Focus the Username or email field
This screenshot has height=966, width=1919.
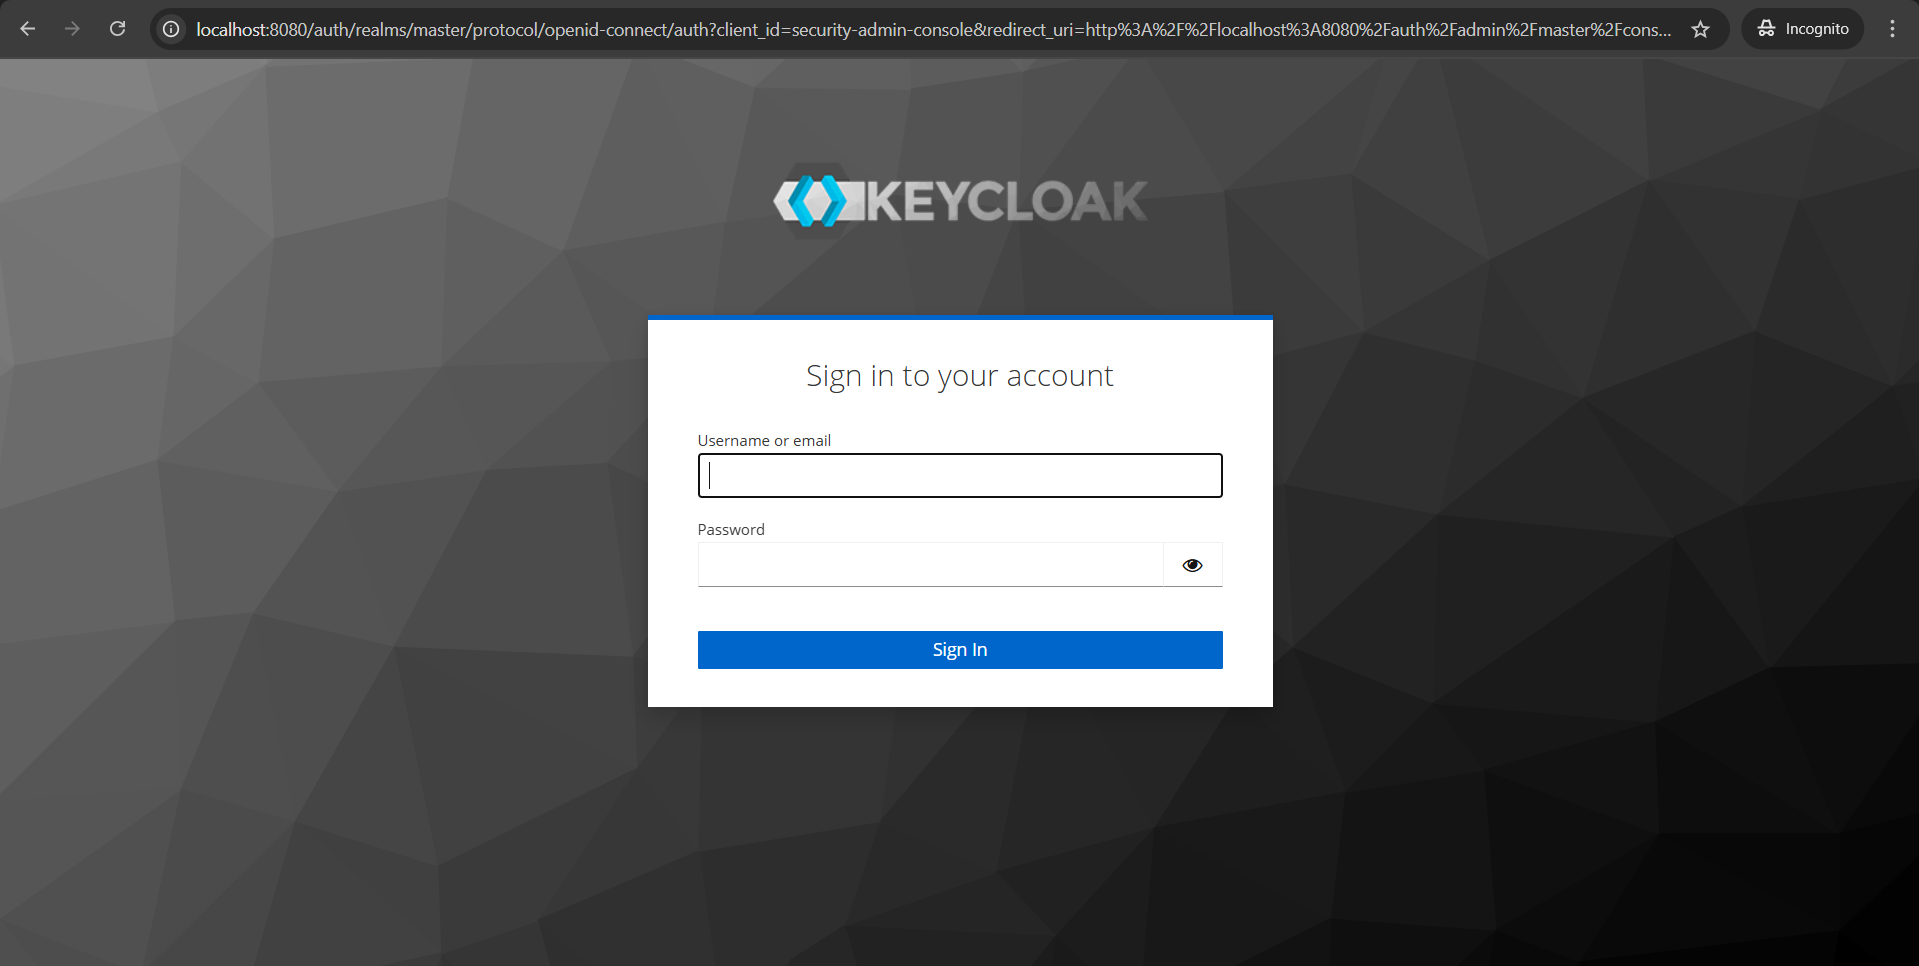coord(960,476)
